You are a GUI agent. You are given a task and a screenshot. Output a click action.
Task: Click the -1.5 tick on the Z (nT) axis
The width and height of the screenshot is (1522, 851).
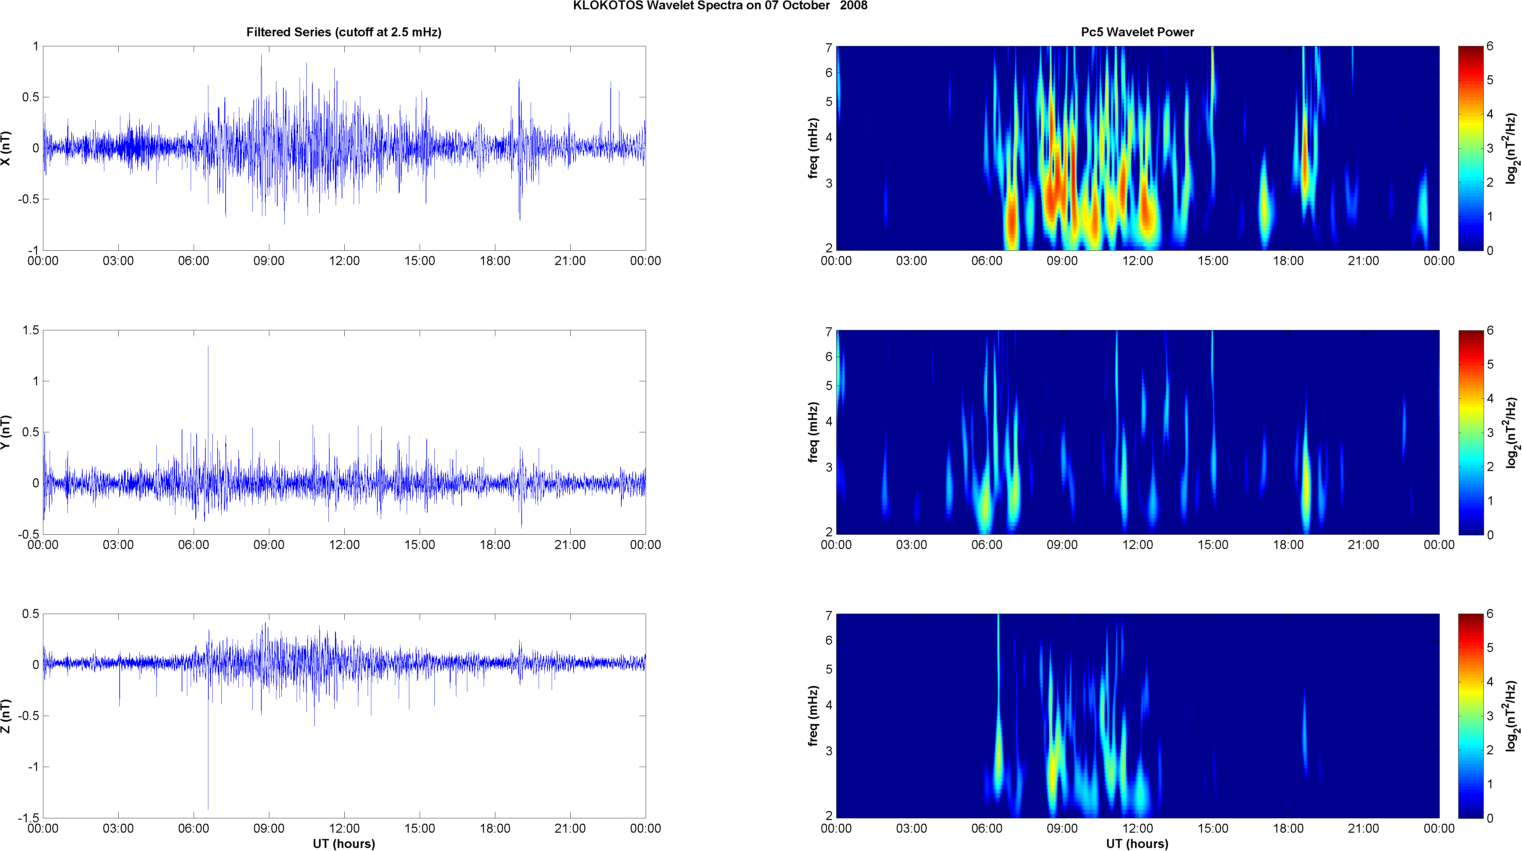[x=28, y=818]
